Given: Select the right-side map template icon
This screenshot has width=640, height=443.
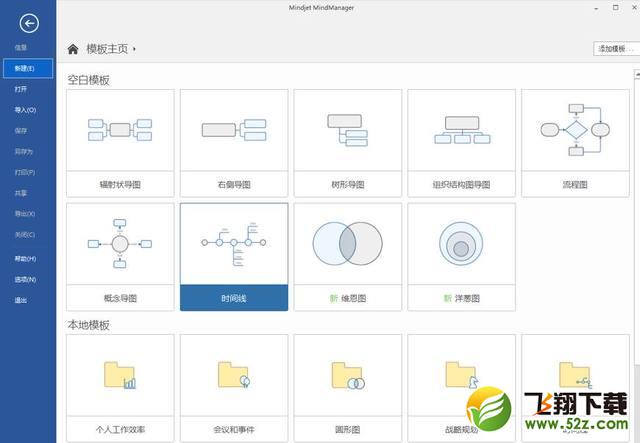Looking at the screenshot, I should tap(234, 130).
